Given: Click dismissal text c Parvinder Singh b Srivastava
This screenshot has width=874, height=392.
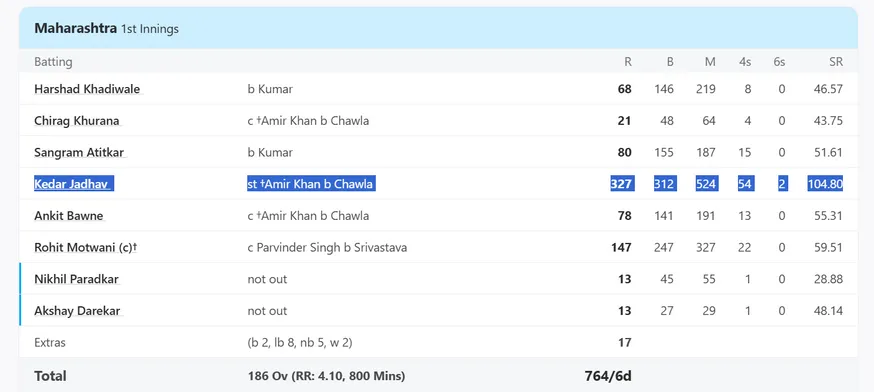Looking at the screenshot, I should click(x=327, y=248).
